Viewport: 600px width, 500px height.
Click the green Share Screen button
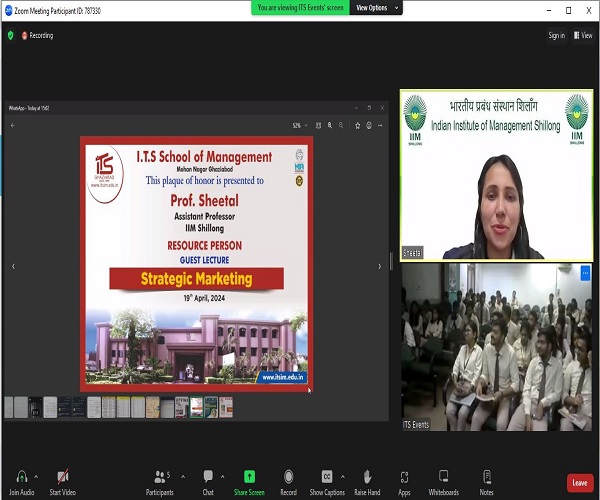tap(249, 482)
